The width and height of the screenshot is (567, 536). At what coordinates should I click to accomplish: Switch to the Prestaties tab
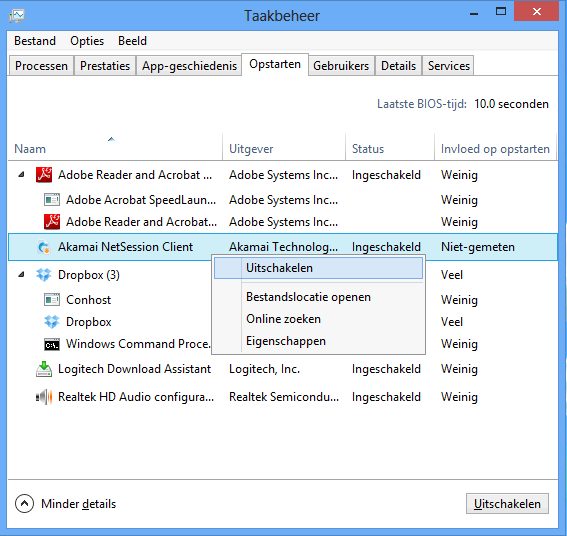105,66
